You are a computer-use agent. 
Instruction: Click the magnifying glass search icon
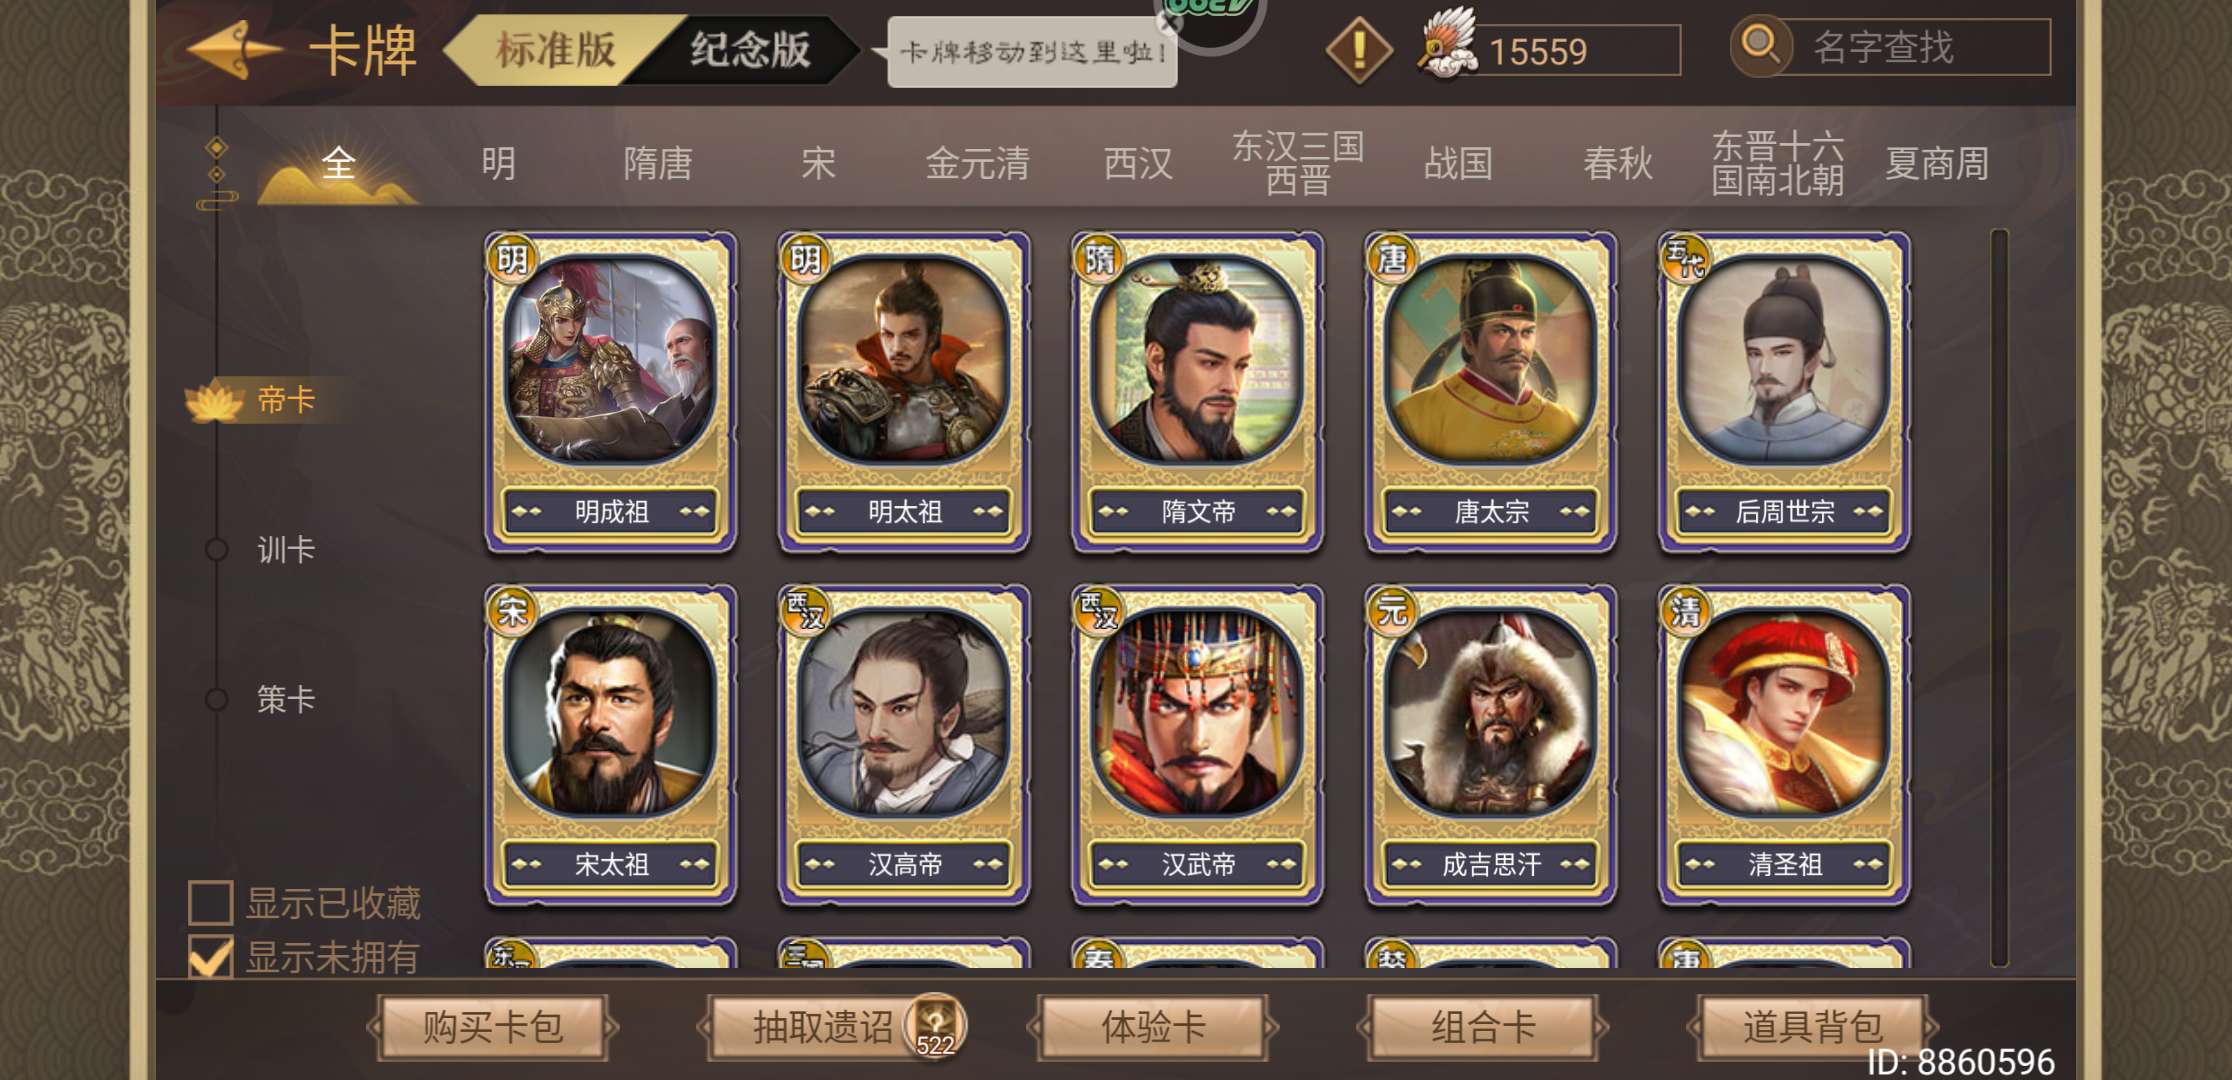click(1760, 46)
